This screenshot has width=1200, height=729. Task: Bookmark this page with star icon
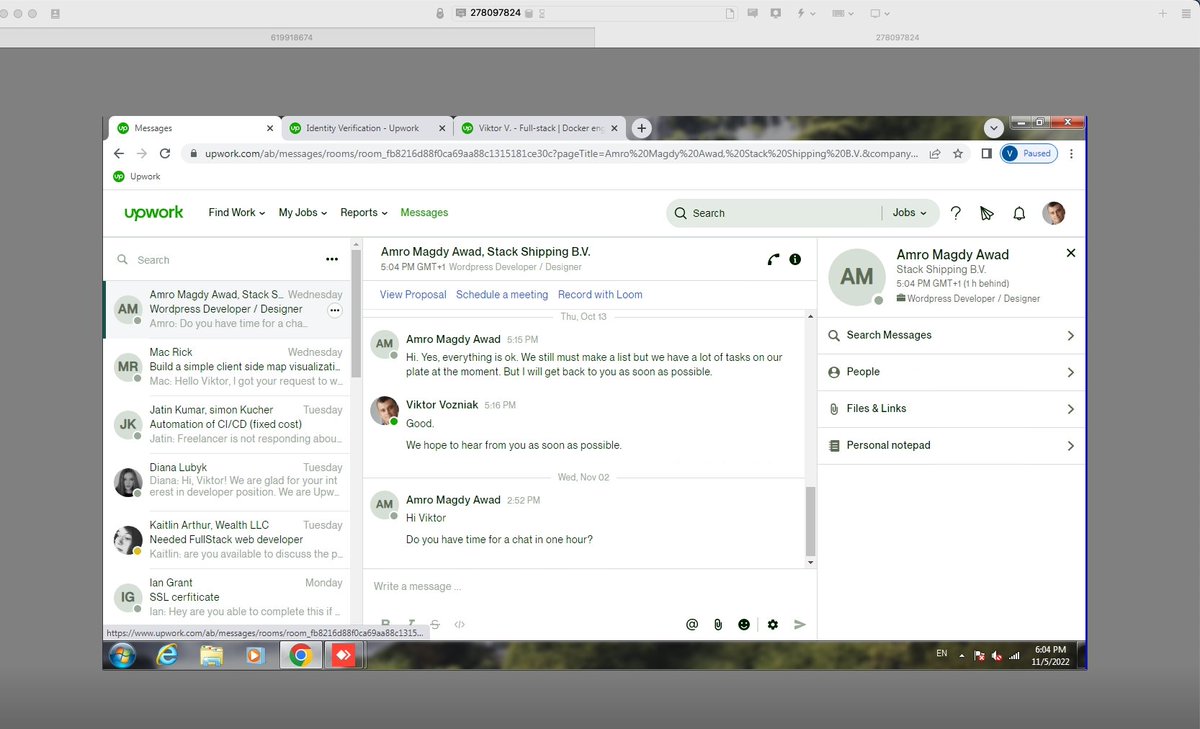(958, 154)
